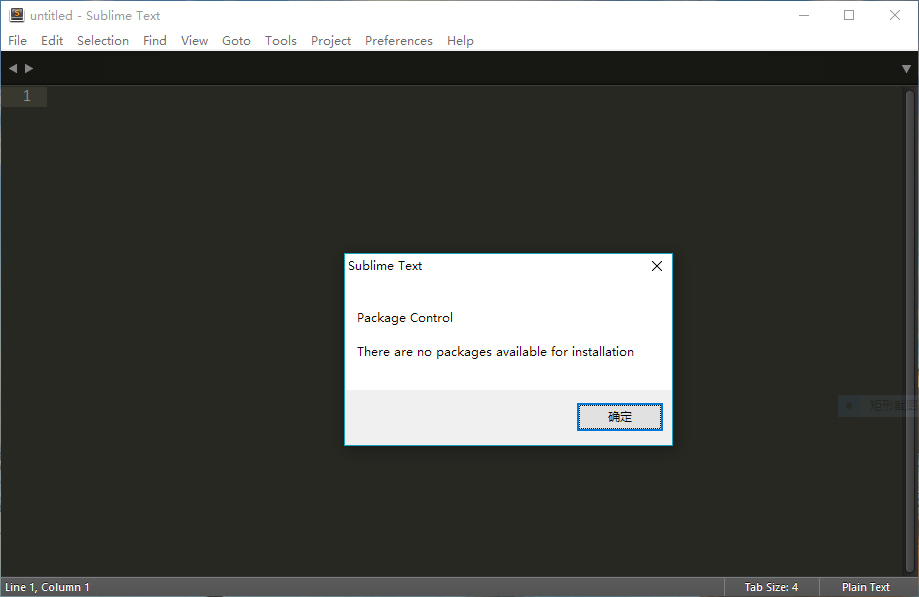Maximize the Sublime Text window
The image size is (919, 597).
pyautogui.click(x=849, y=15)
